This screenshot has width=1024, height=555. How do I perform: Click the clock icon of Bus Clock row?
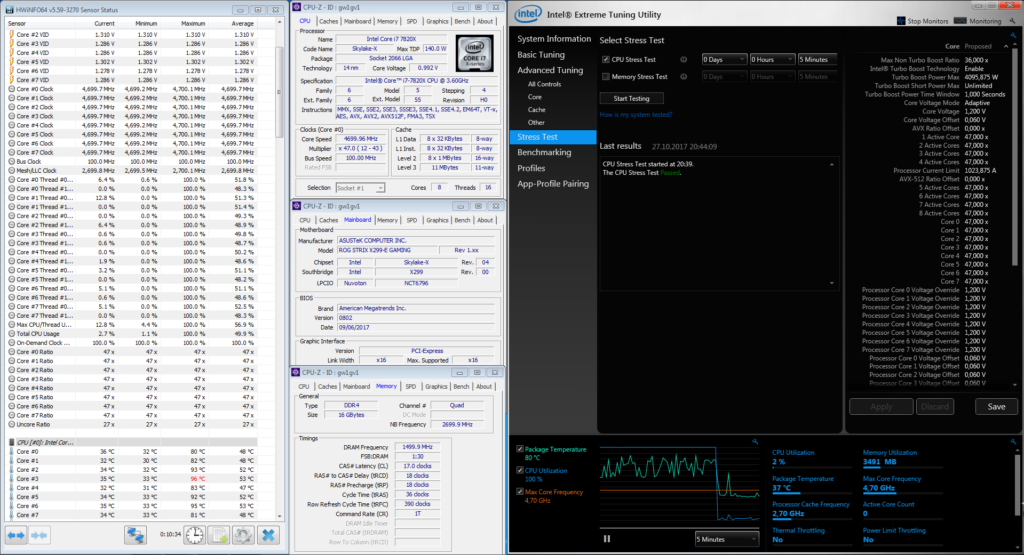(11, 161)
